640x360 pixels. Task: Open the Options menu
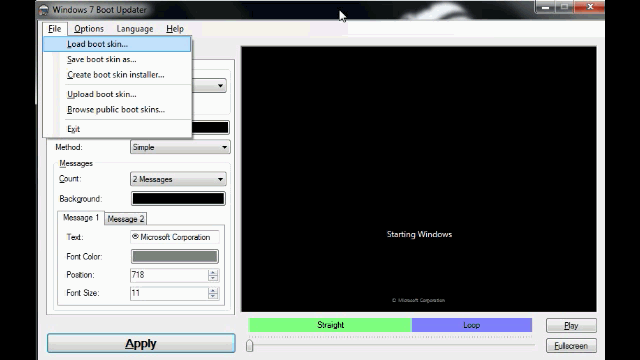[89, 29]
